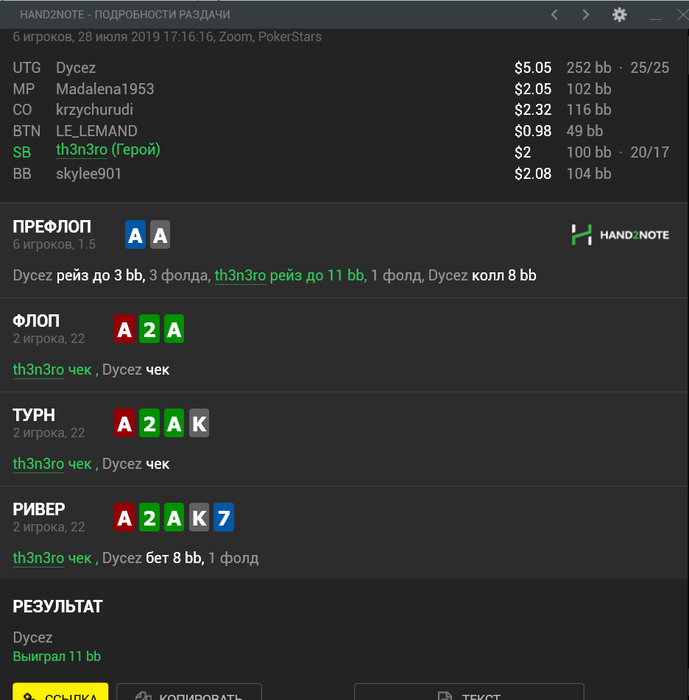The image size is (689, 700).
Task: Click the gray Ace card in the preflop section
Action: [160, 235]
